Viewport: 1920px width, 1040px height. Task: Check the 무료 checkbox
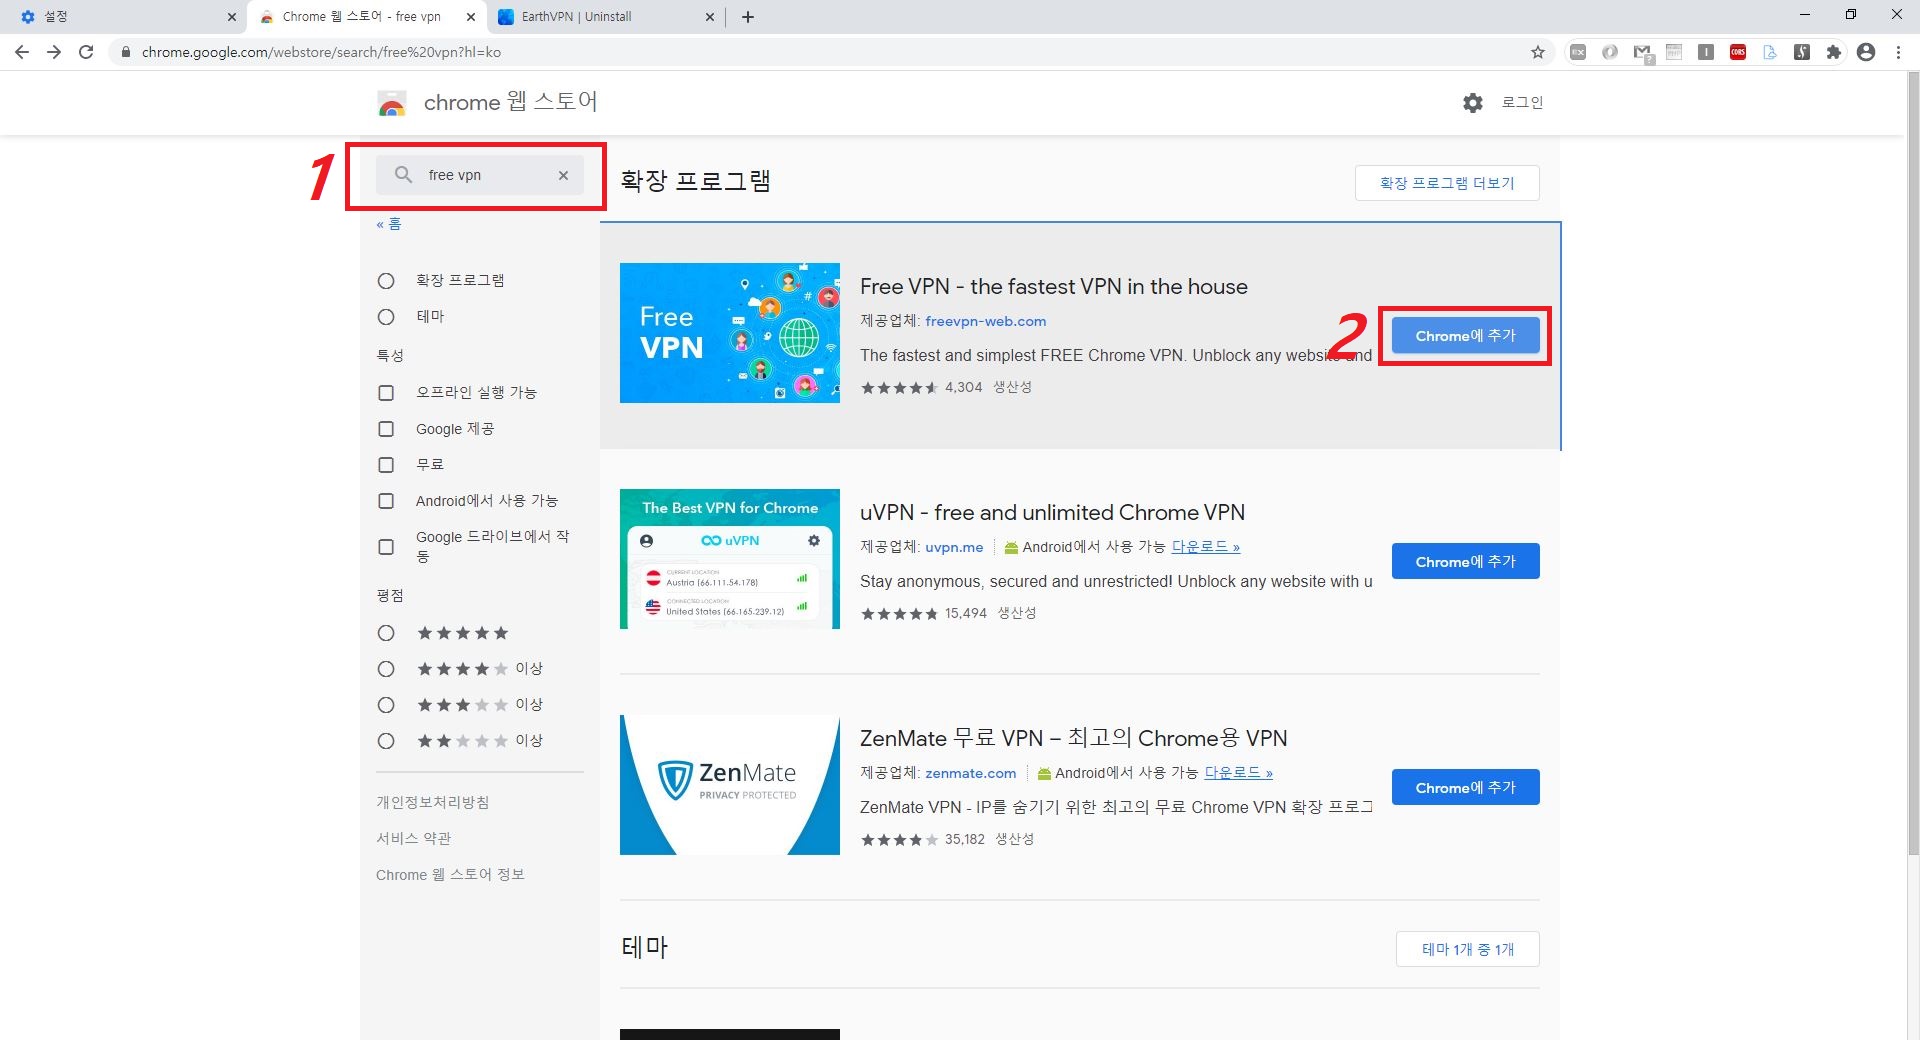click(x=386, y=465)
